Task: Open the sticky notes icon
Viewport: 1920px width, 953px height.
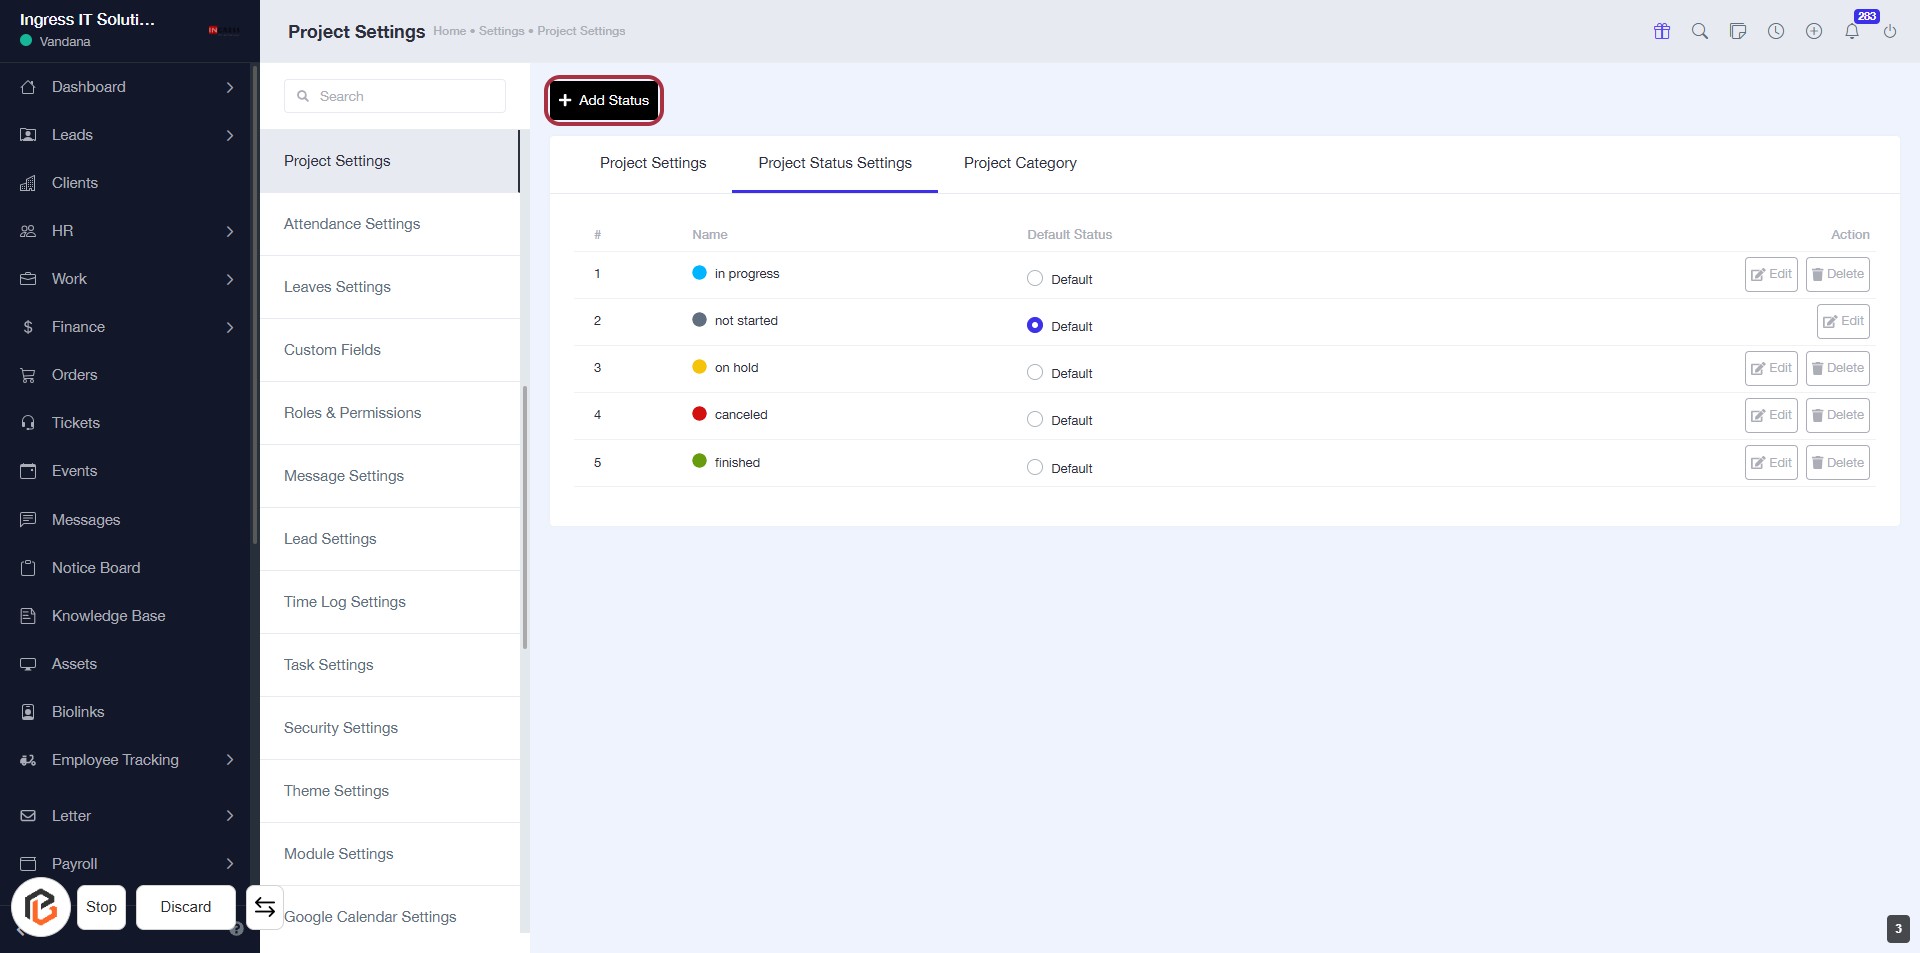Action: tap(1737, 31)
